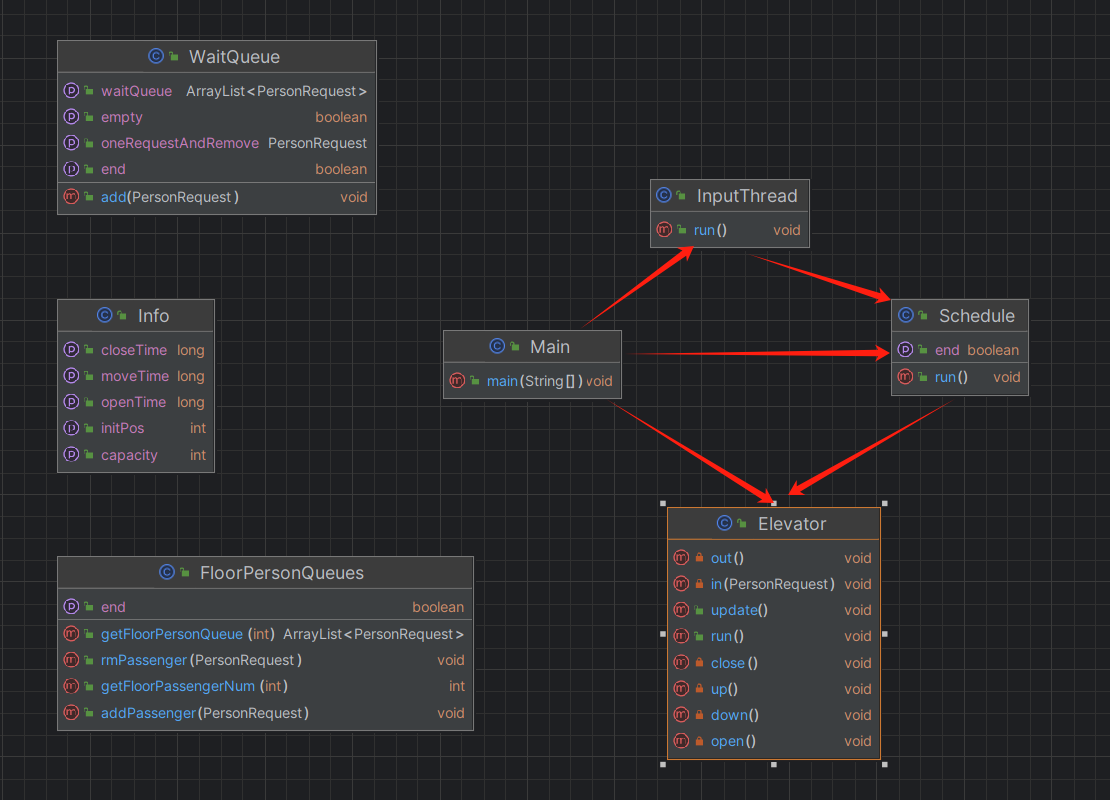Screen dimensions: 1110x800
Task: Click the Schedule class header
Action: [960, 316]
